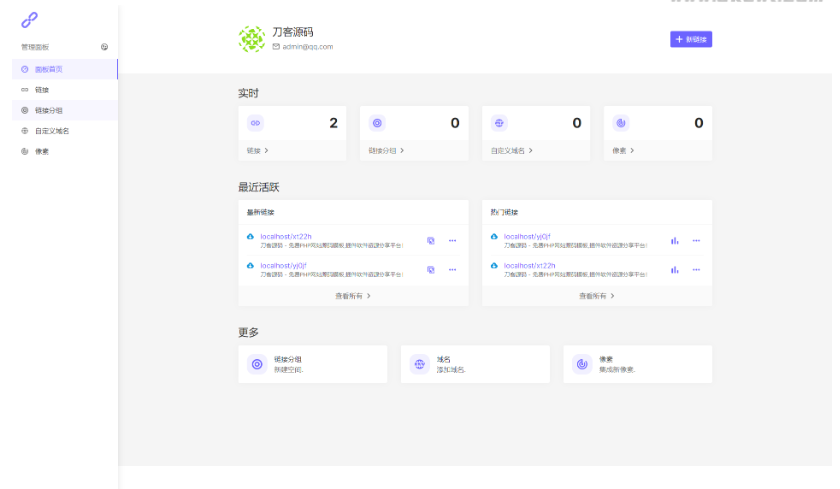The width and height of the screenshot is (840, 489).
Task: Open 像素 in the sidebar menu
Action: [x=65, y=152]
